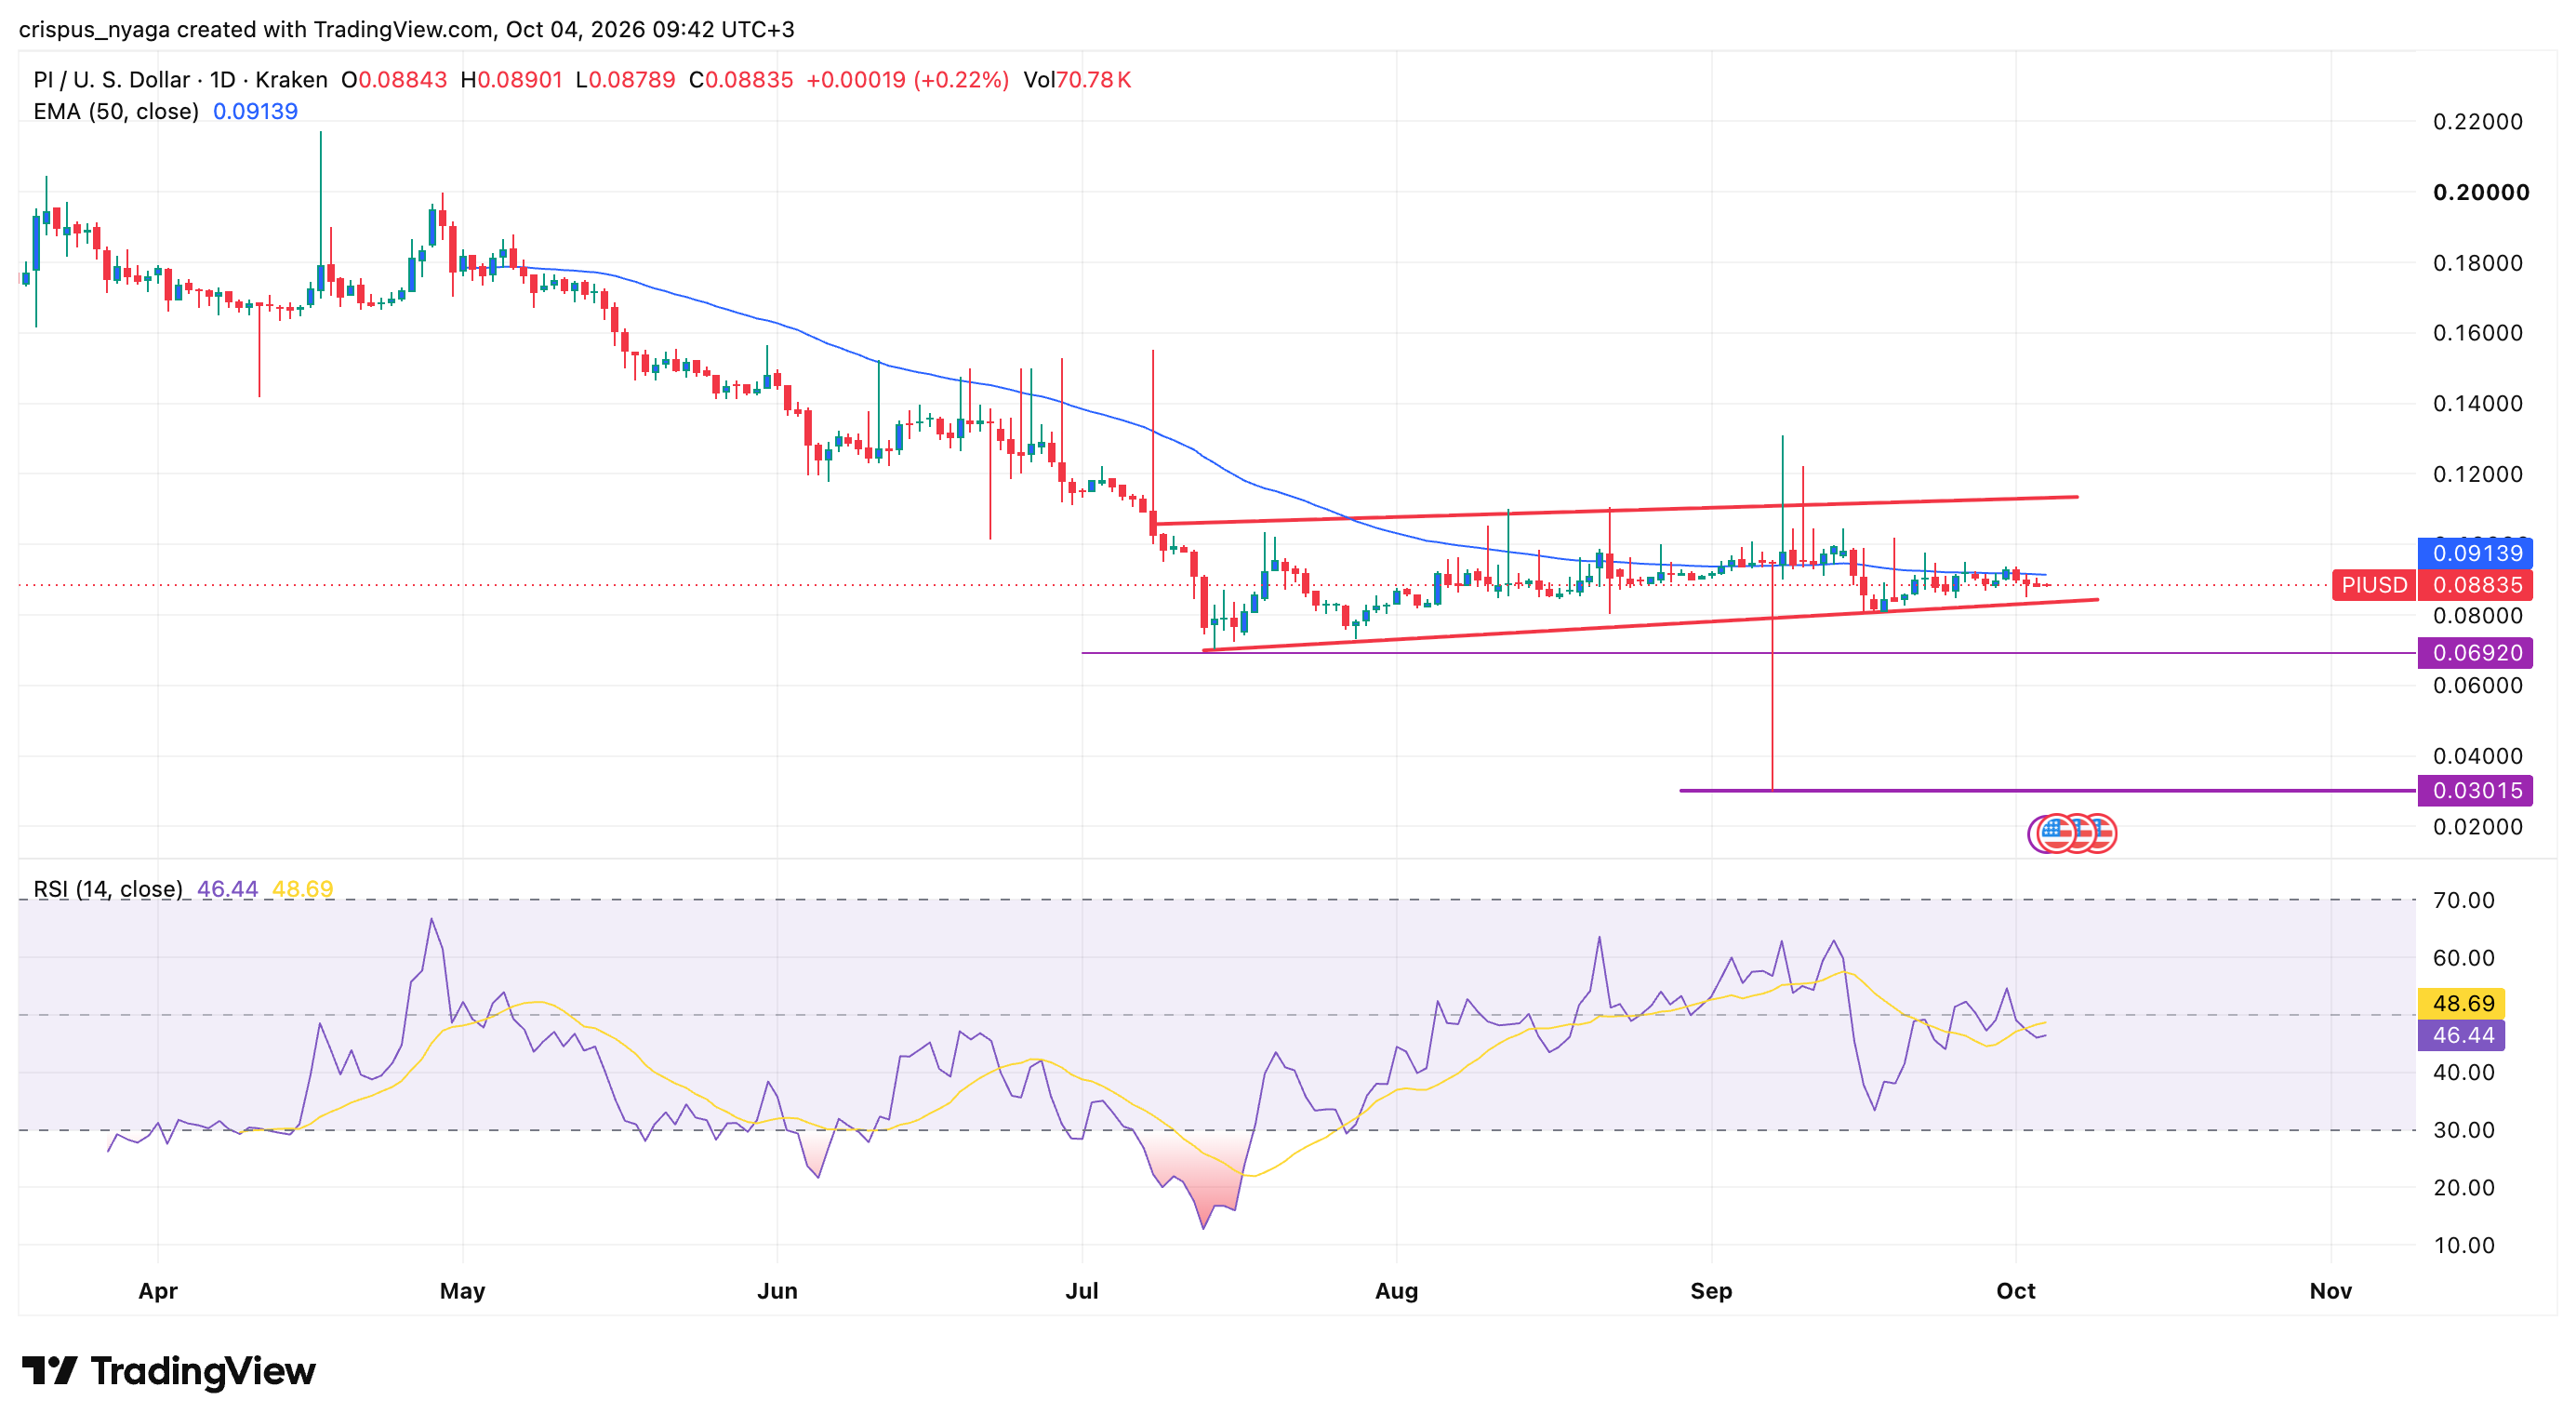Select the purple 0.06920 support level label

2476,653
